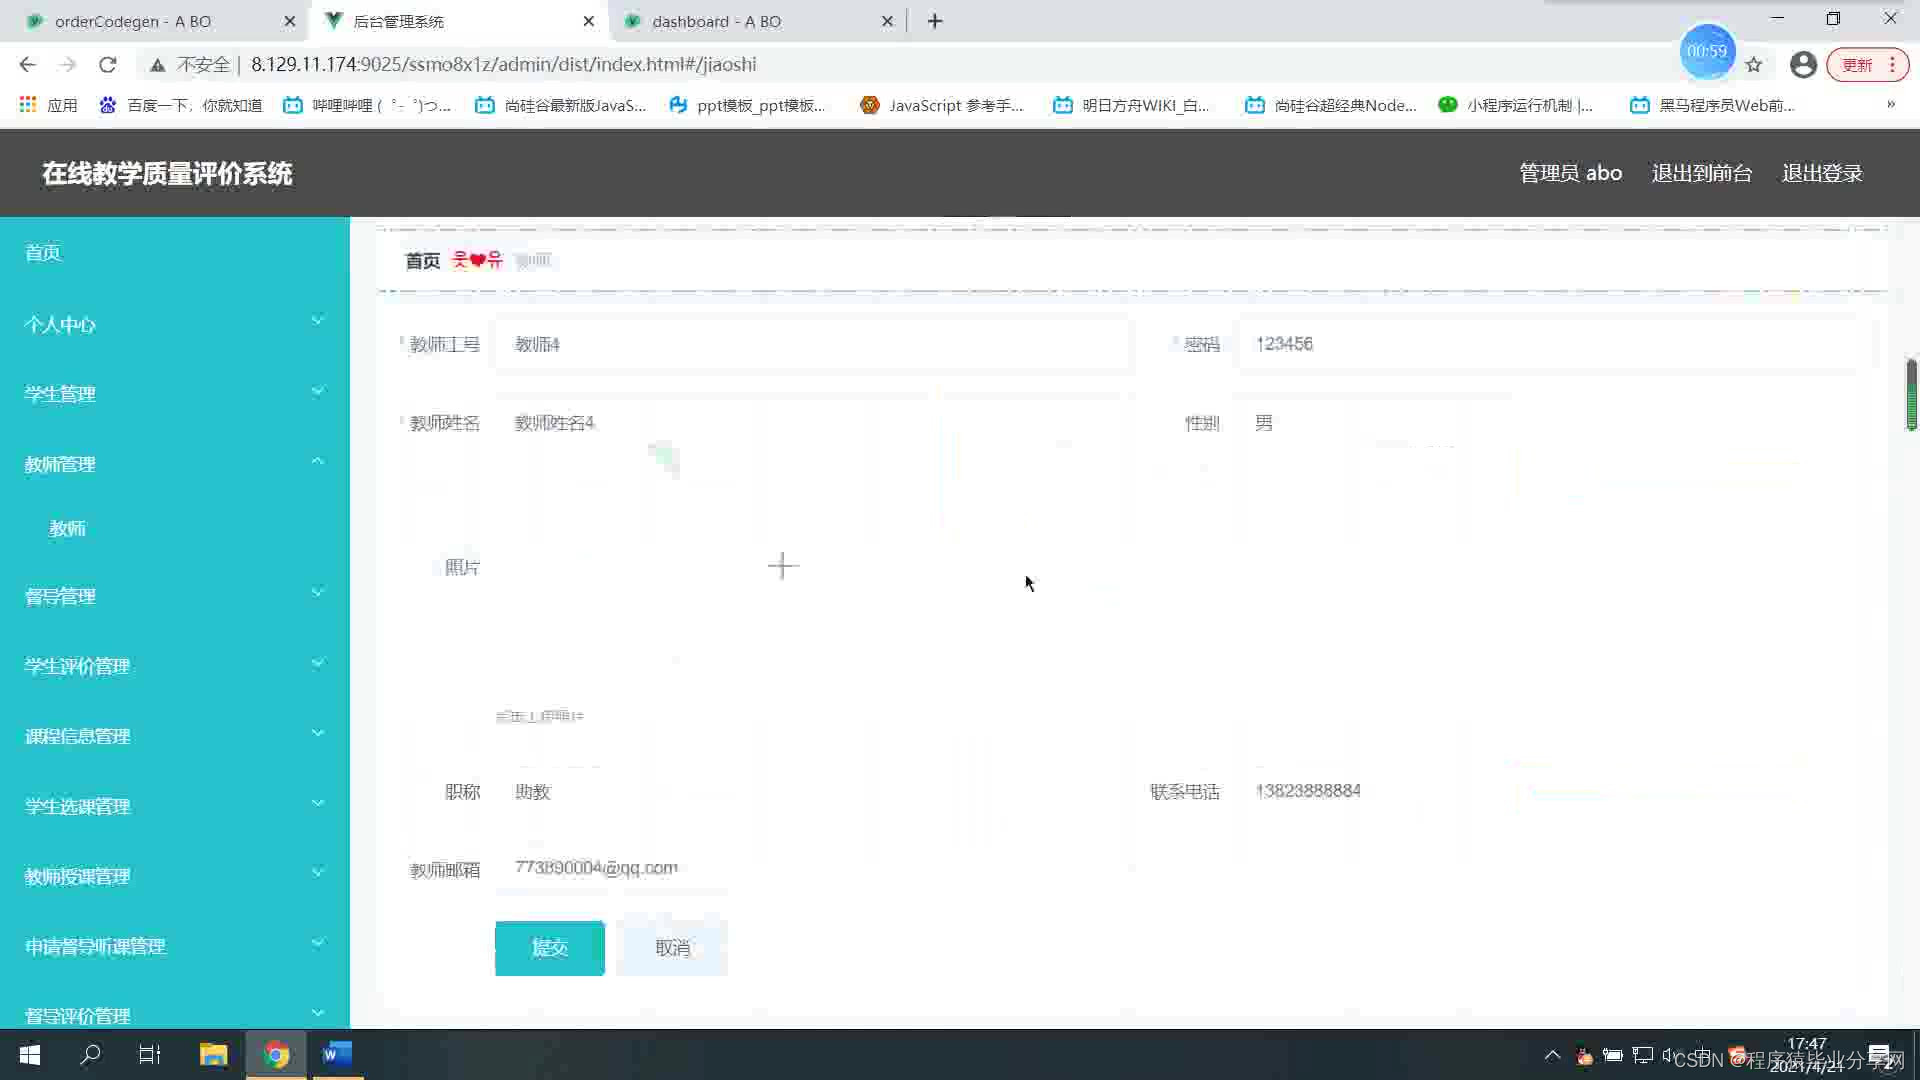The width and height of the screenshot is (1920, 1080).
Task: Reload the page with refresh icon
Action: 108,65
